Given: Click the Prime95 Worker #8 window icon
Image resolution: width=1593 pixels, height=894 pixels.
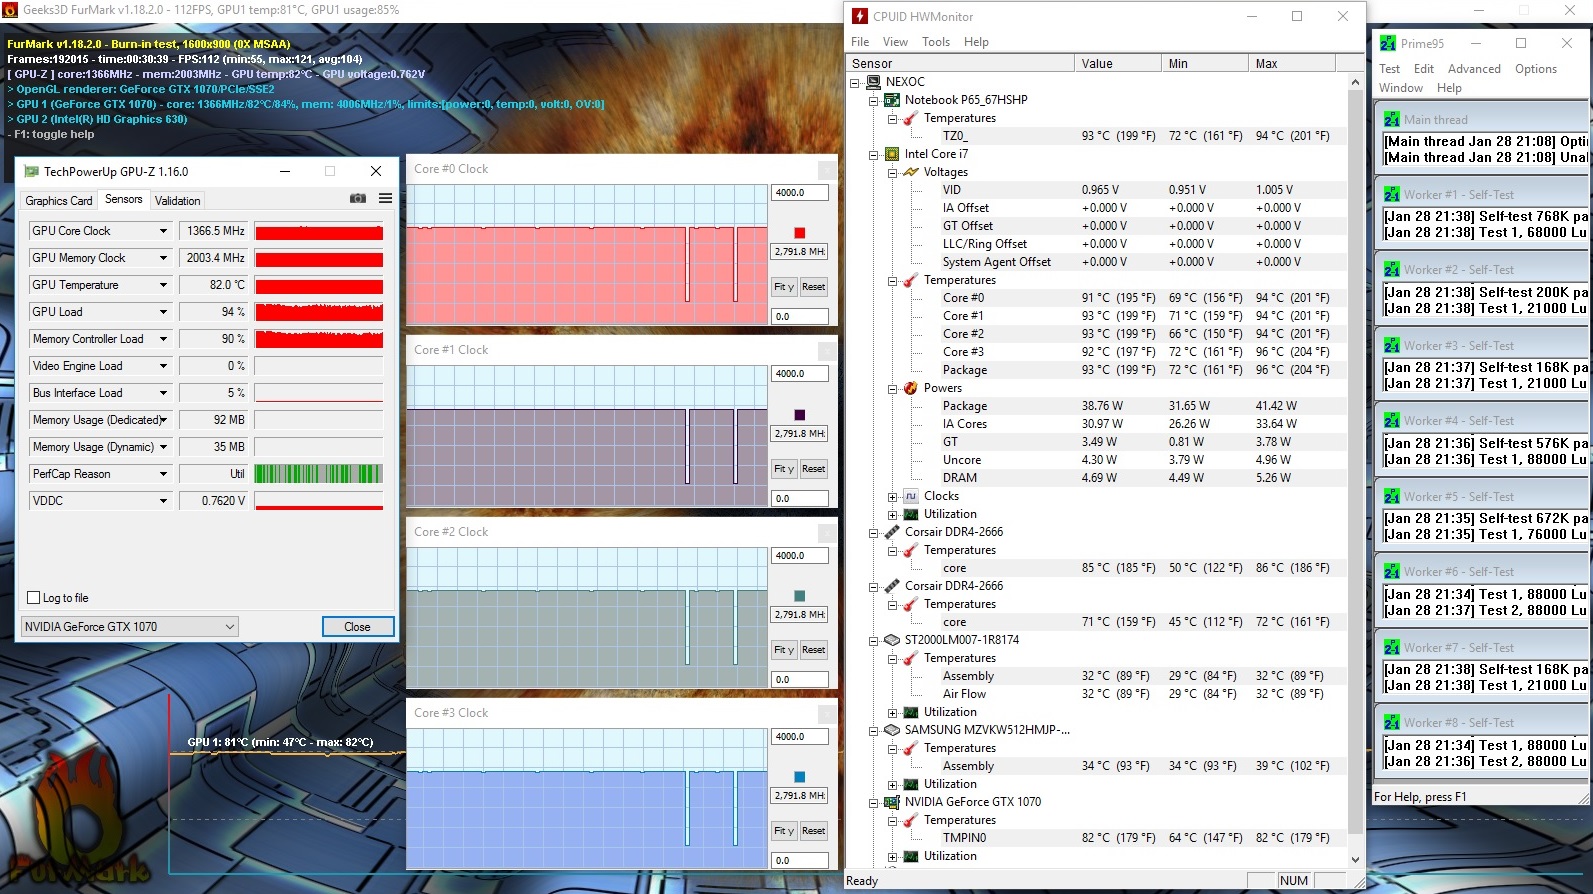Looking at the screenshot, I should (x=1391, y=722).
